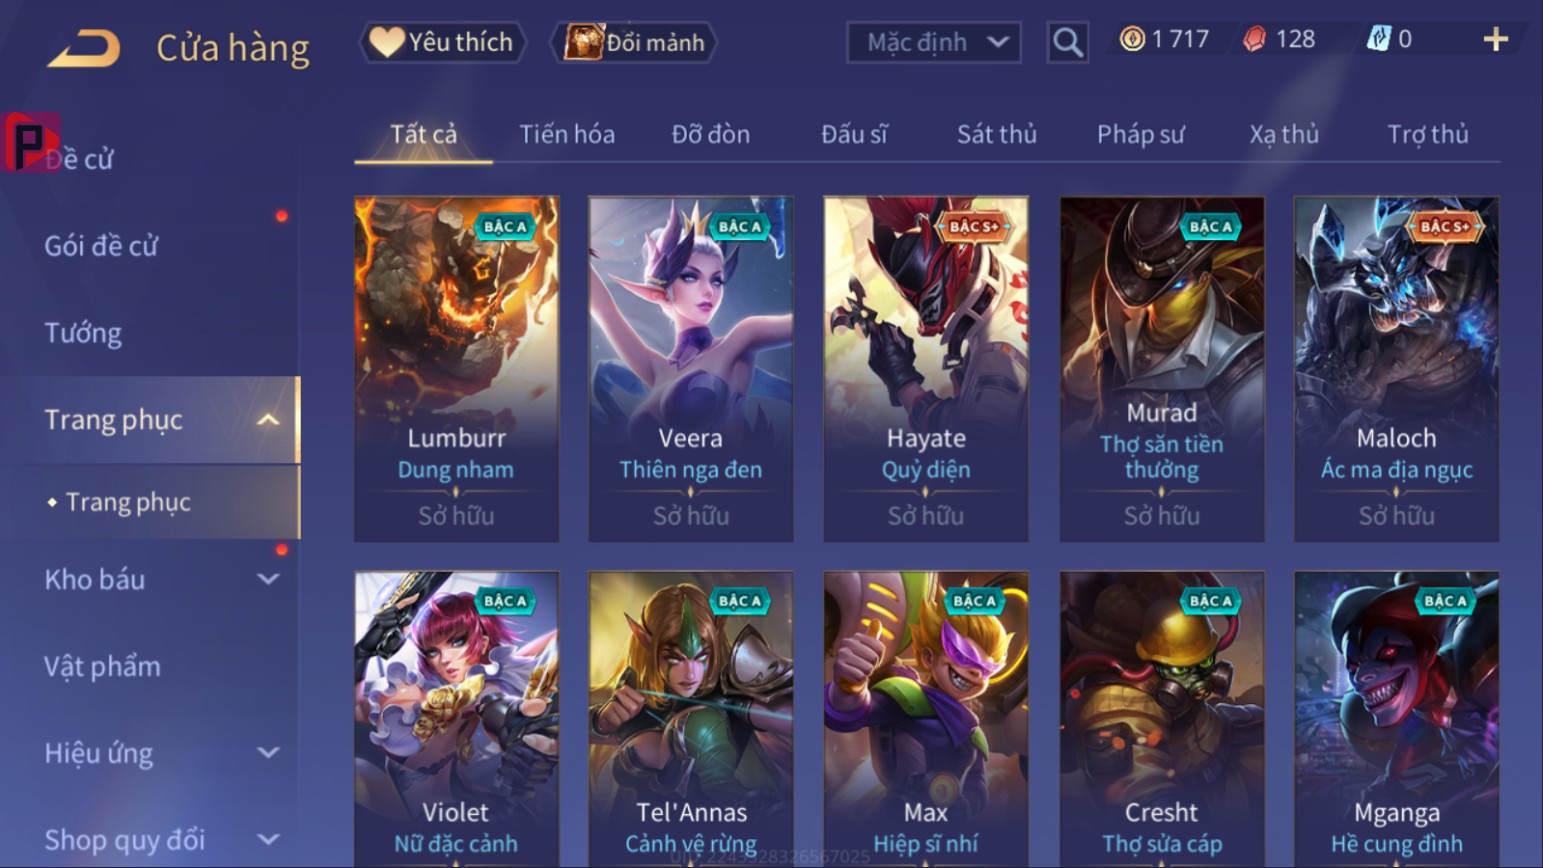
Task: Tap the red ruby currency icon
Action: click(1254, 39)
